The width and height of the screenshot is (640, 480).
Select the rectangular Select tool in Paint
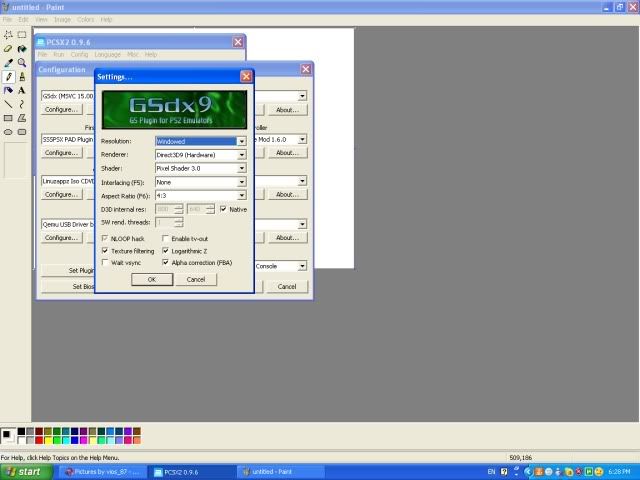22,35
